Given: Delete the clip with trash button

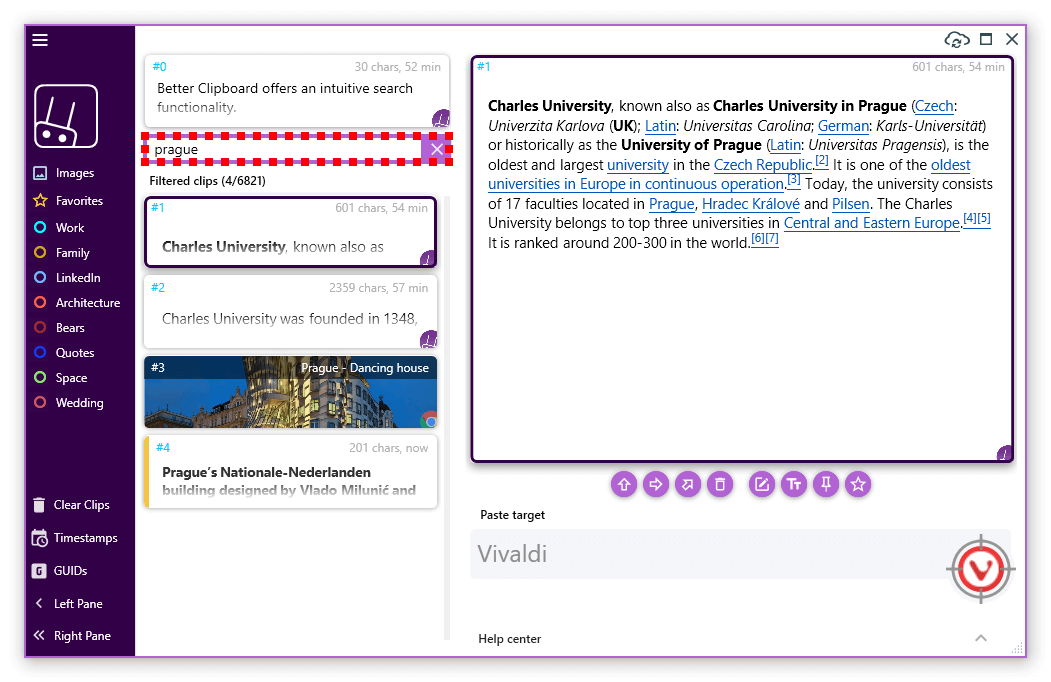Looking at the screenshot, I should click(x=720, y=484).
